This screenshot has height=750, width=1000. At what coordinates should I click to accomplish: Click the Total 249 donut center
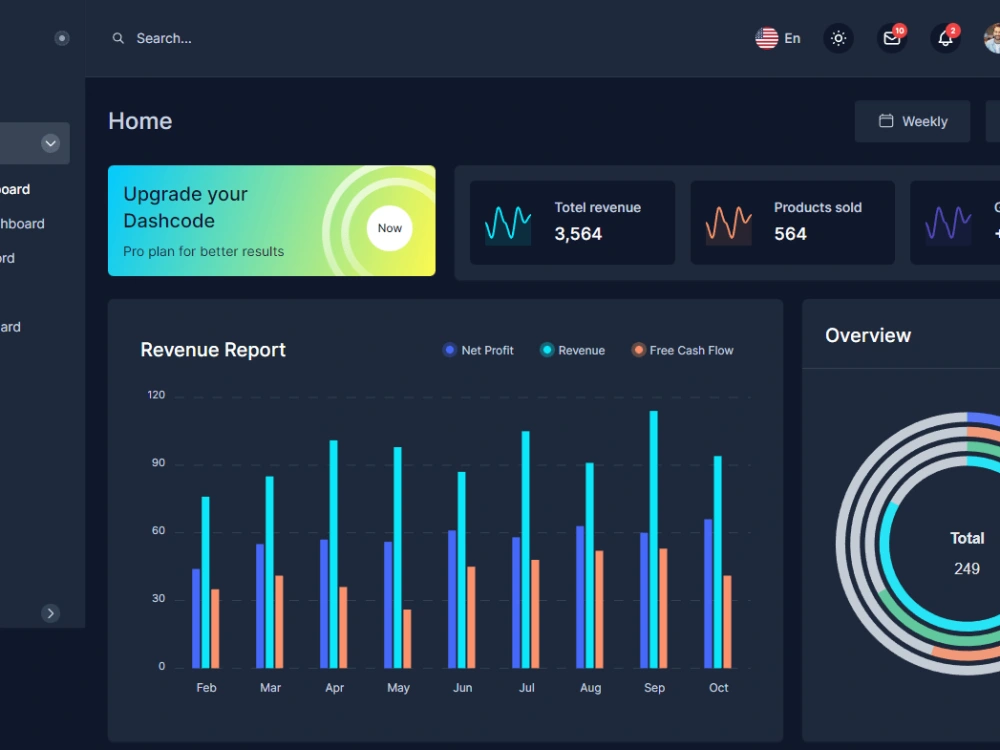[x=967, y=554]
